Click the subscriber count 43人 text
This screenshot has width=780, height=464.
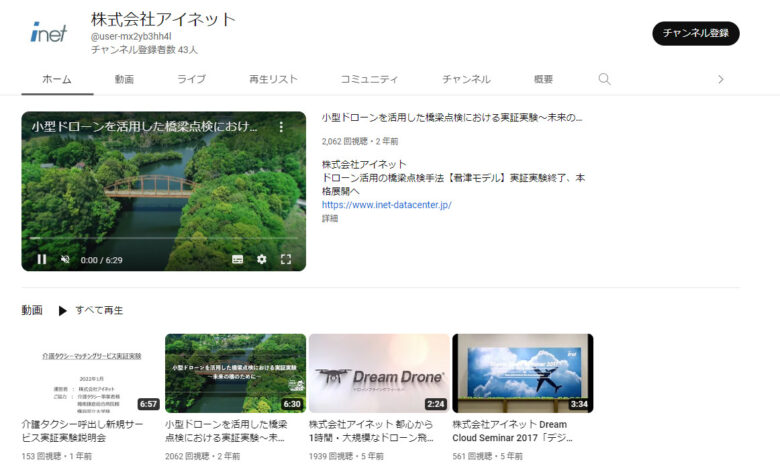click(144, 50)
